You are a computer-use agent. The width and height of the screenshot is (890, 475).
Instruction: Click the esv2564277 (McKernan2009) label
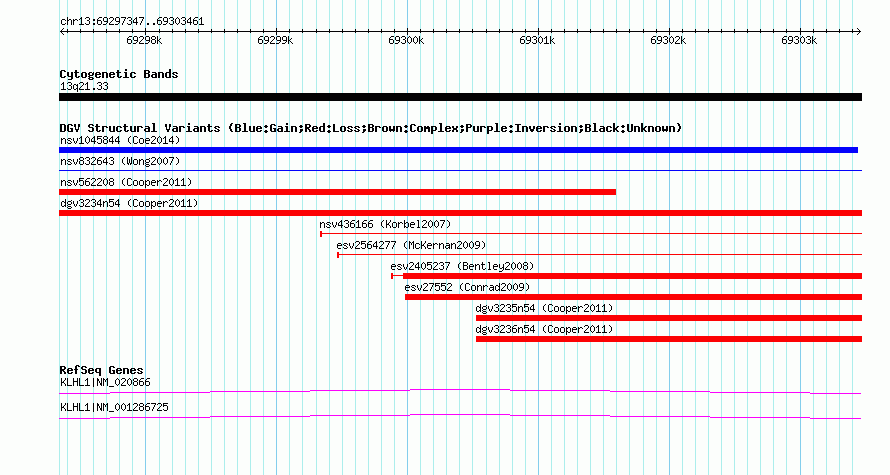411,245
